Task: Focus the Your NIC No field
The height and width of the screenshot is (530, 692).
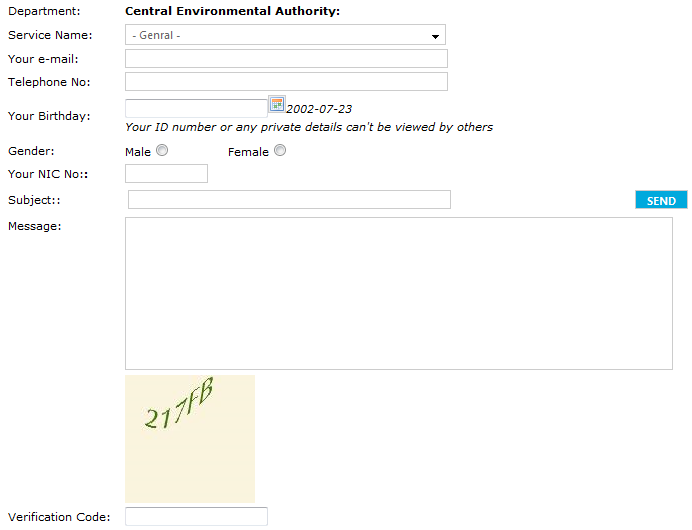Action: pos(166,173)
